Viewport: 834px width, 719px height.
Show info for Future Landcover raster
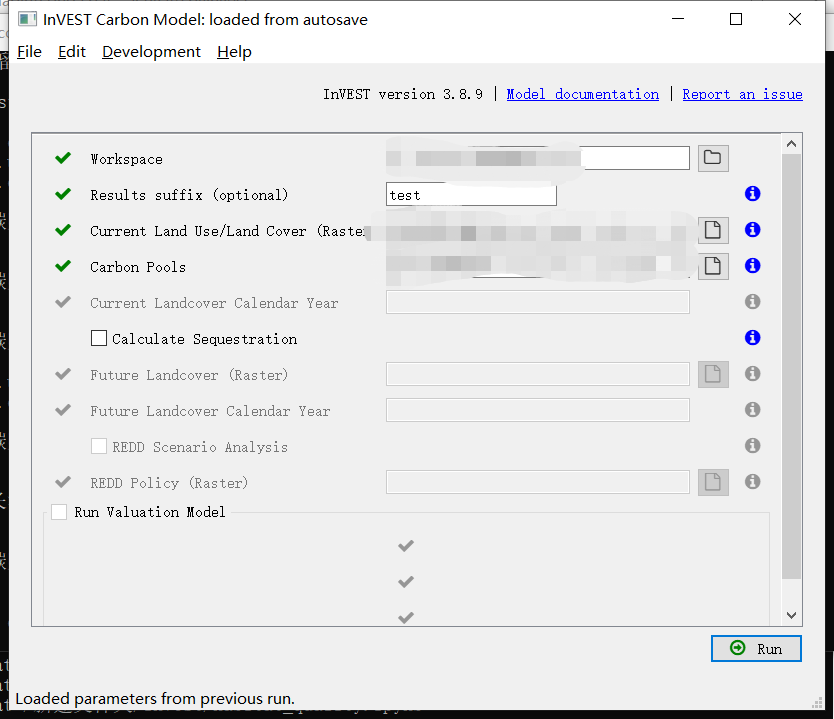point(752,374)
